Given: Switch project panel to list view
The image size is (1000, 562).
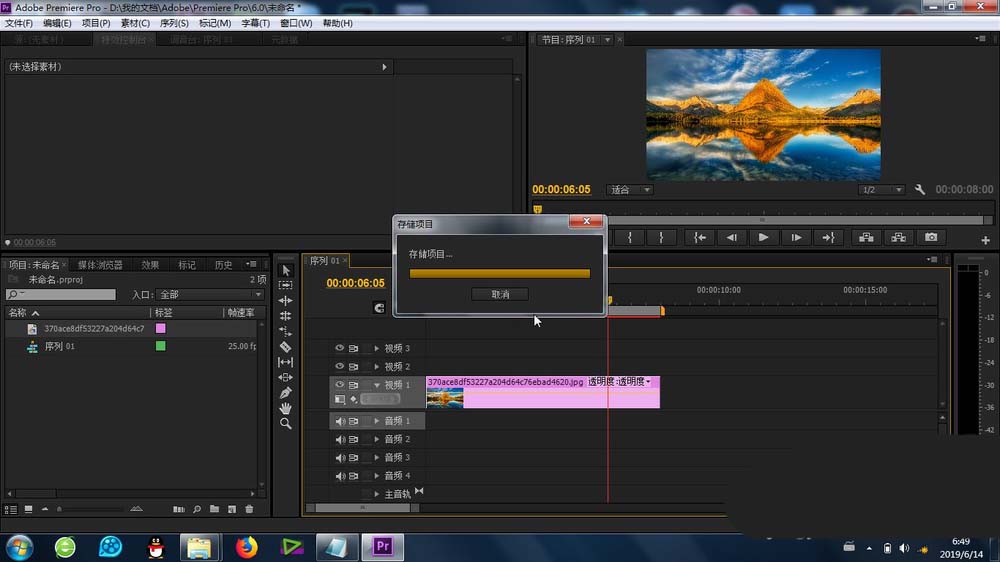Looking at the screenshot, I should point(11,509).
